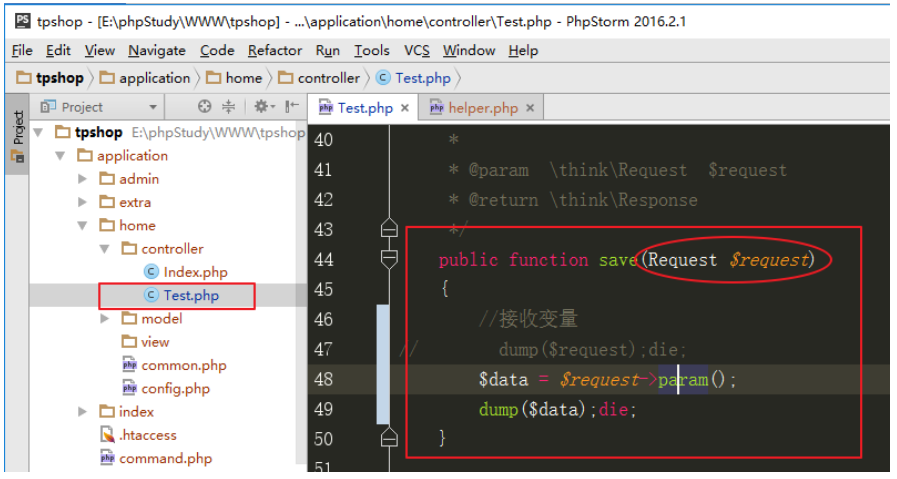
Task: Select the admin folder in tree
Action: coord(139,179)
